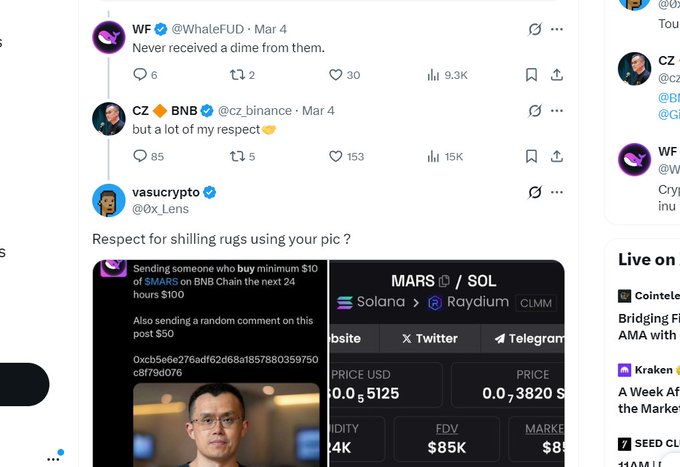View analytics of CZ's 15K views tweet
This screenshot has height=467, width=680.
(x=434, y=156)
